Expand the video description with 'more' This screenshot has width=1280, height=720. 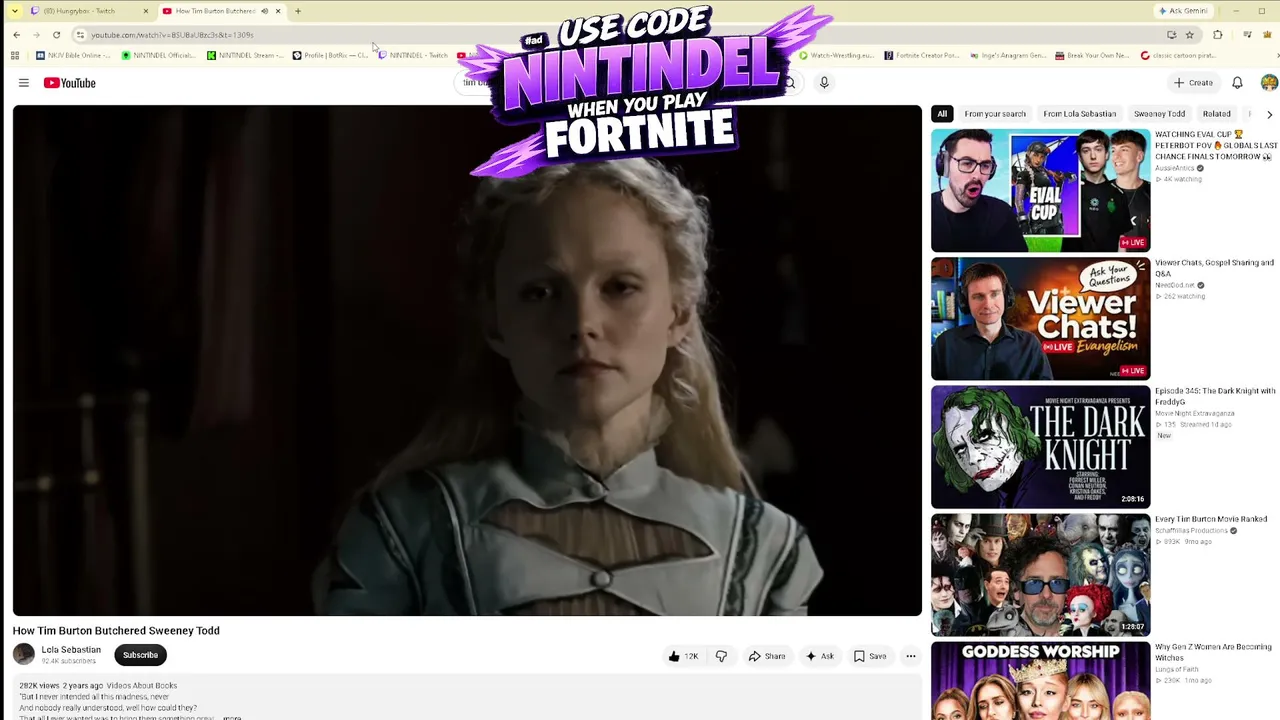(232, 717)
